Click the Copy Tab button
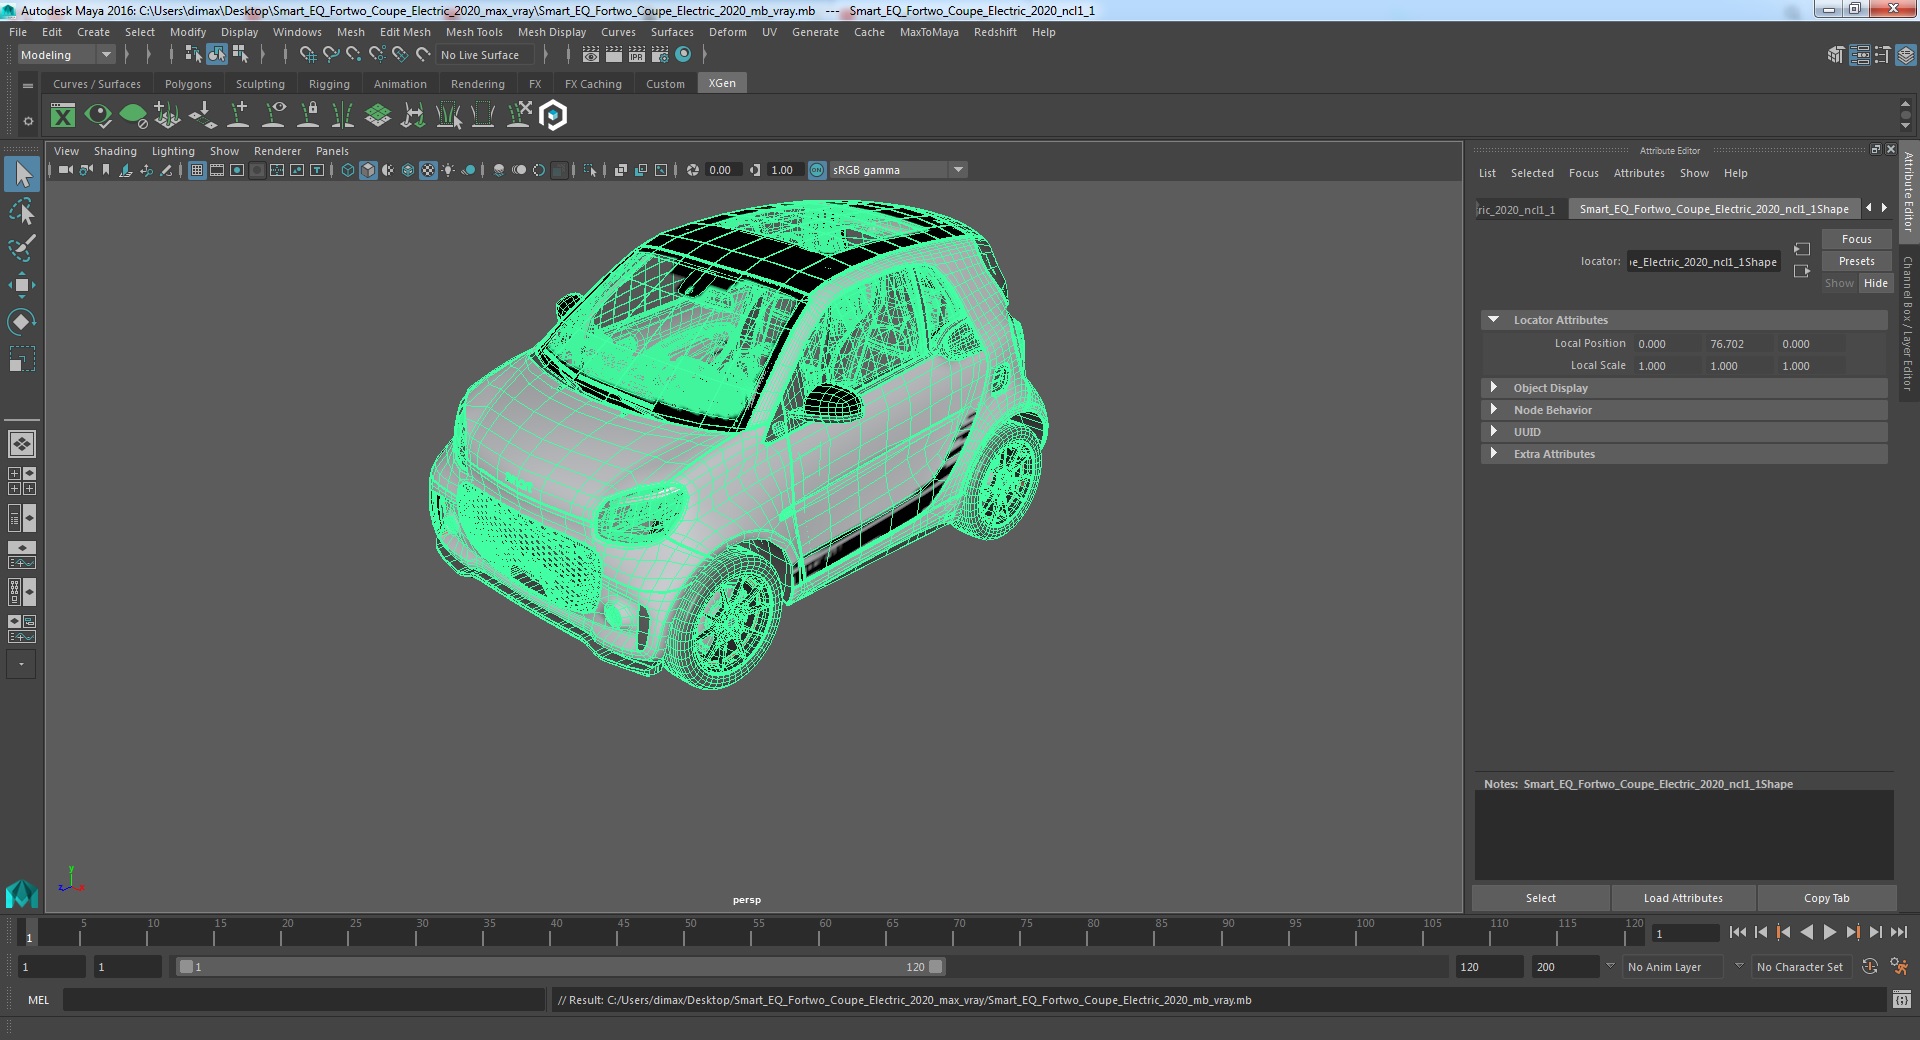 1826,898
